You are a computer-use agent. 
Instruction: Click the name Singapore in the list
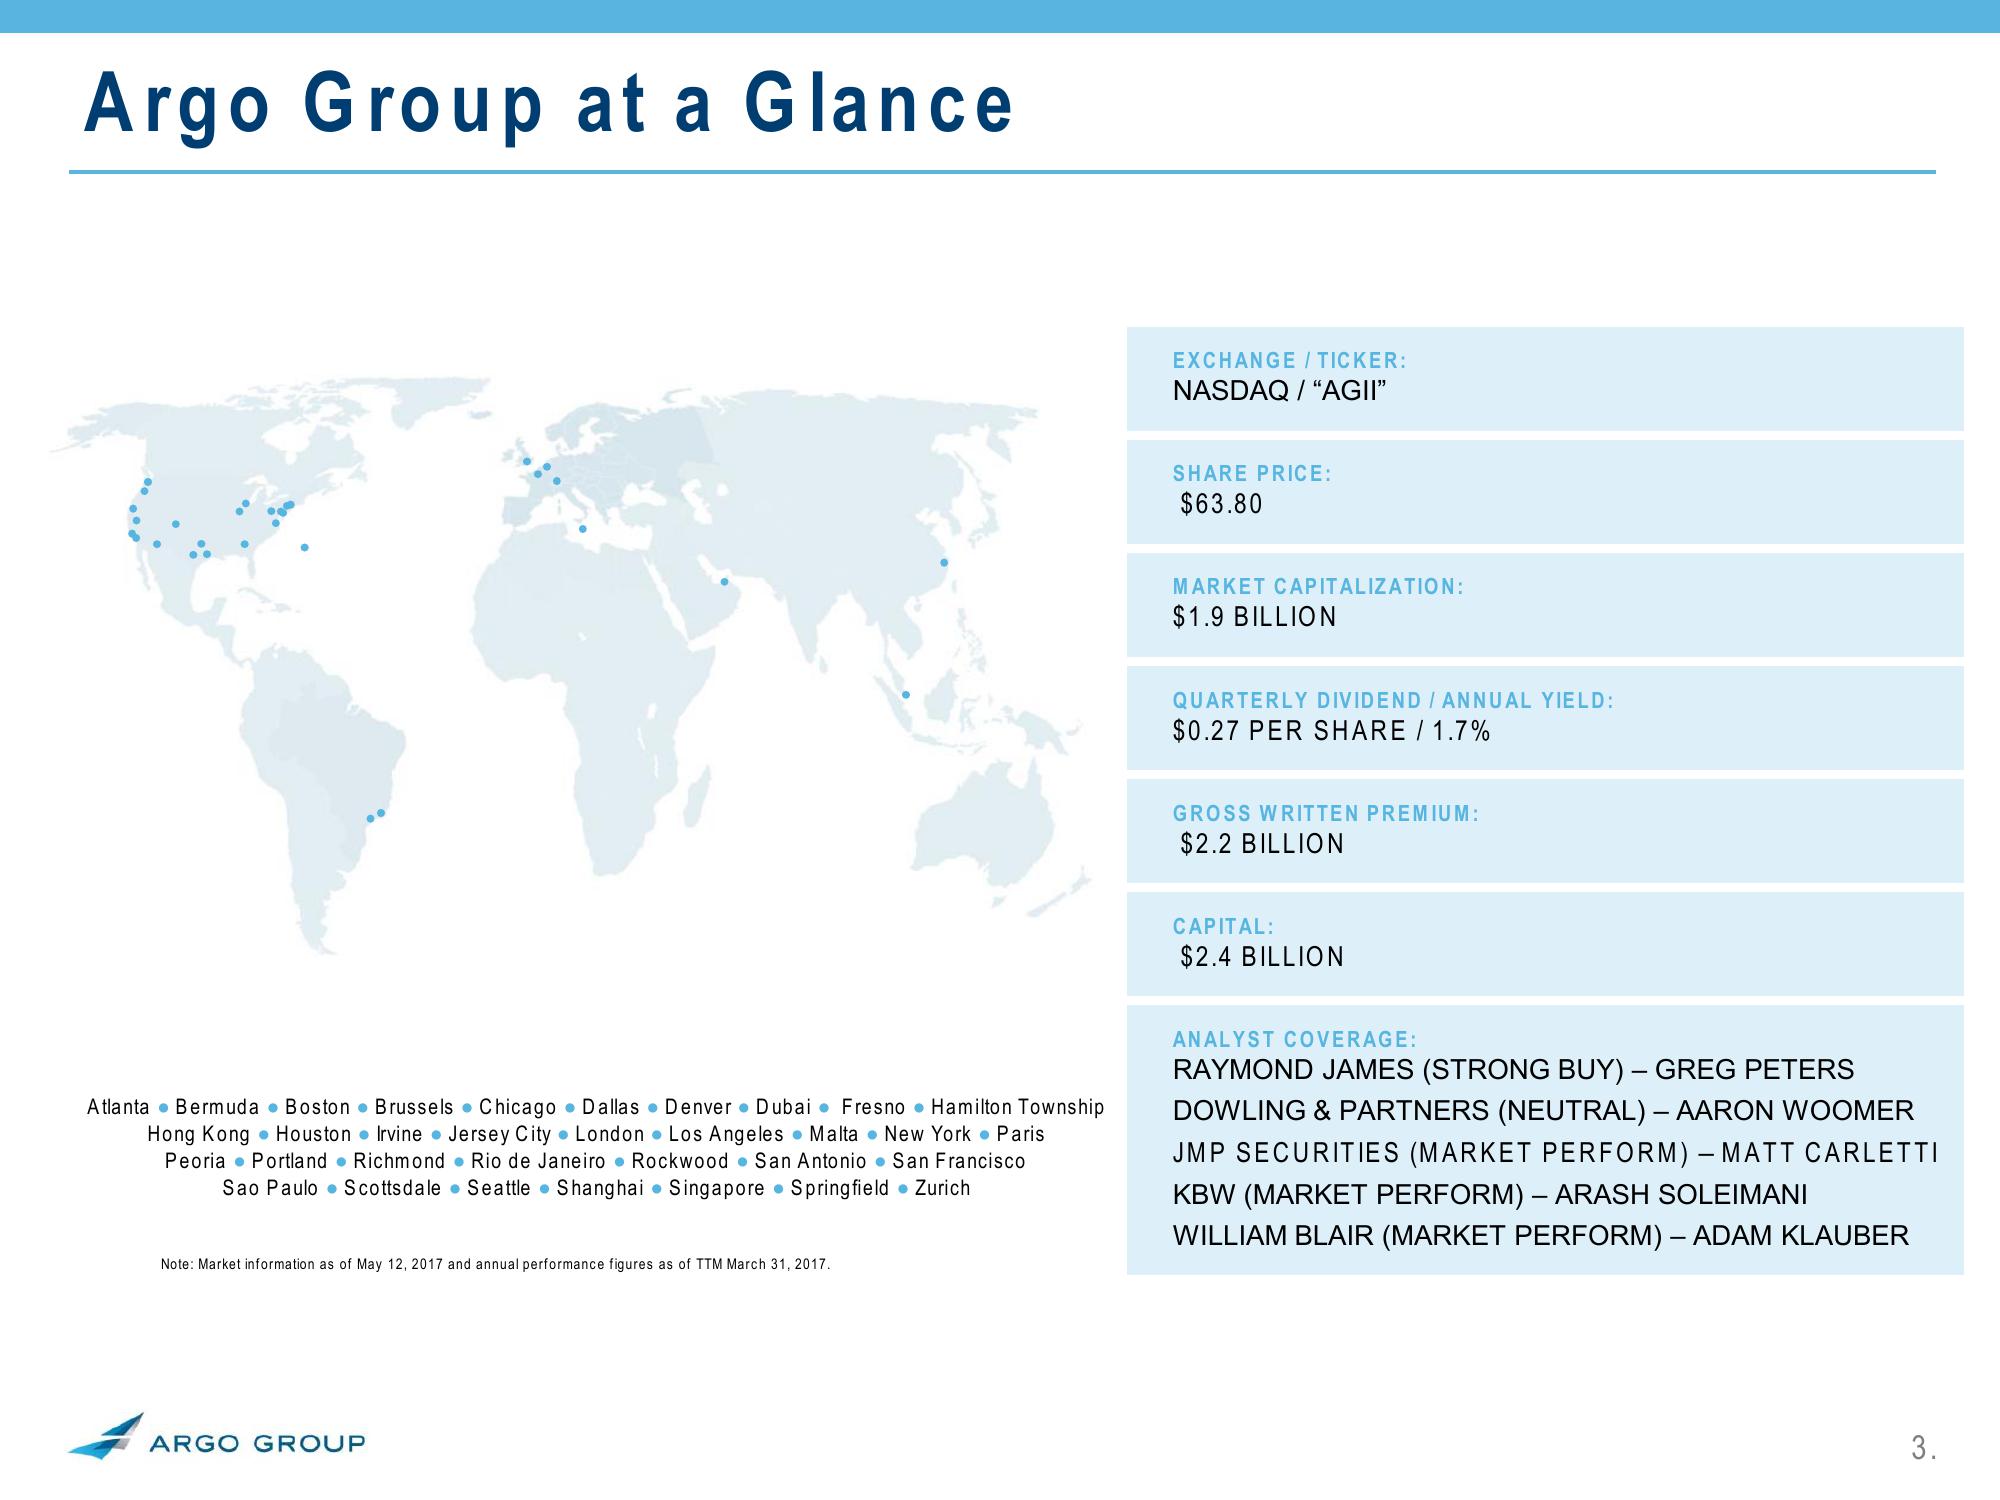coord(716,1188)
